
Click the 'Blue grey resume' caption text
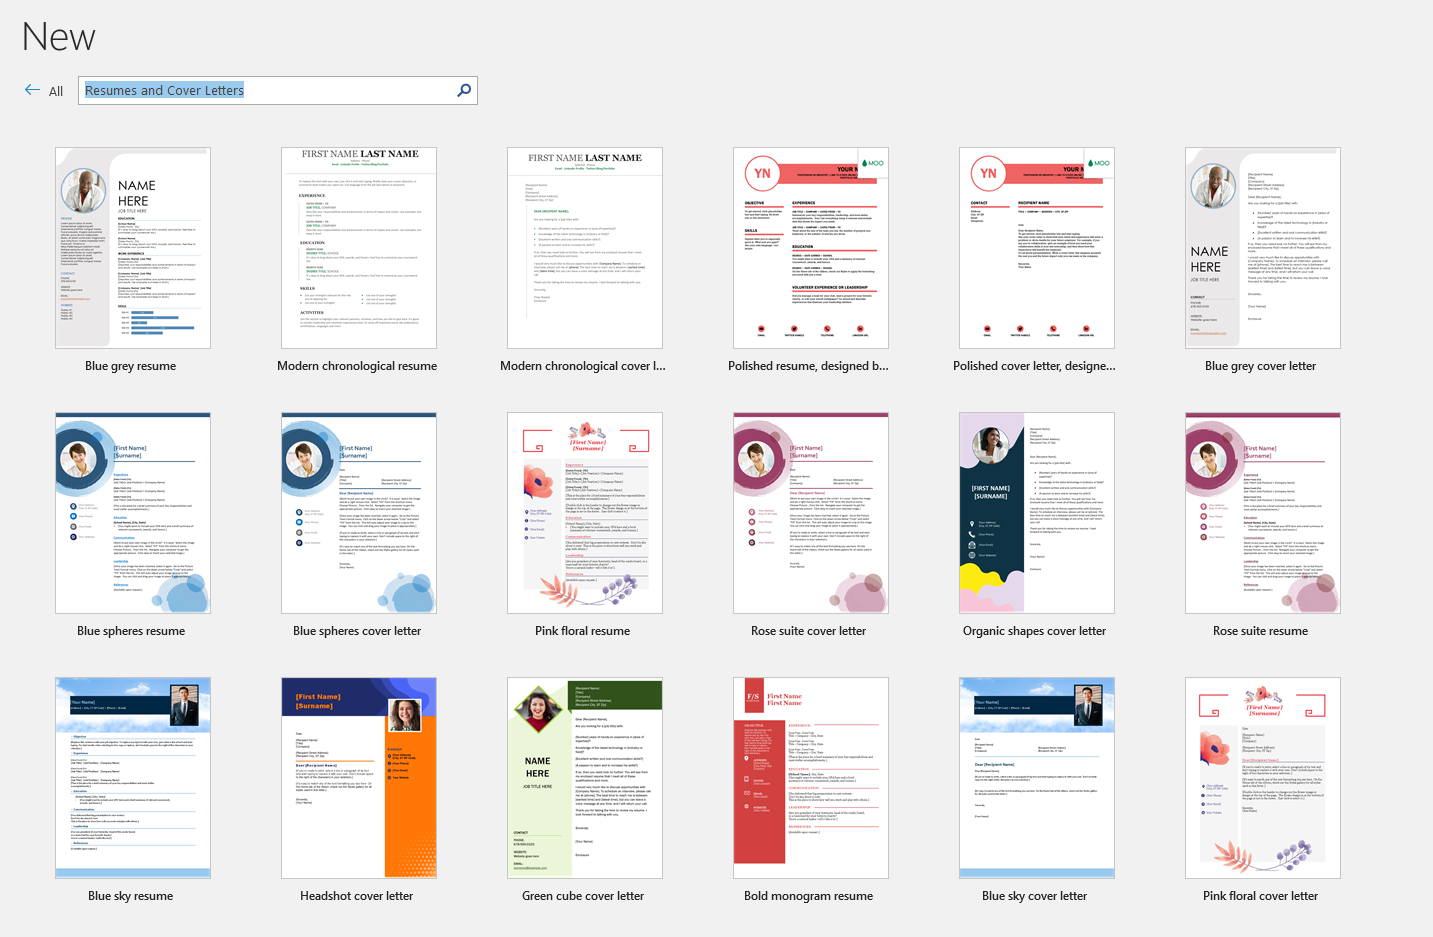pos(131,366)
